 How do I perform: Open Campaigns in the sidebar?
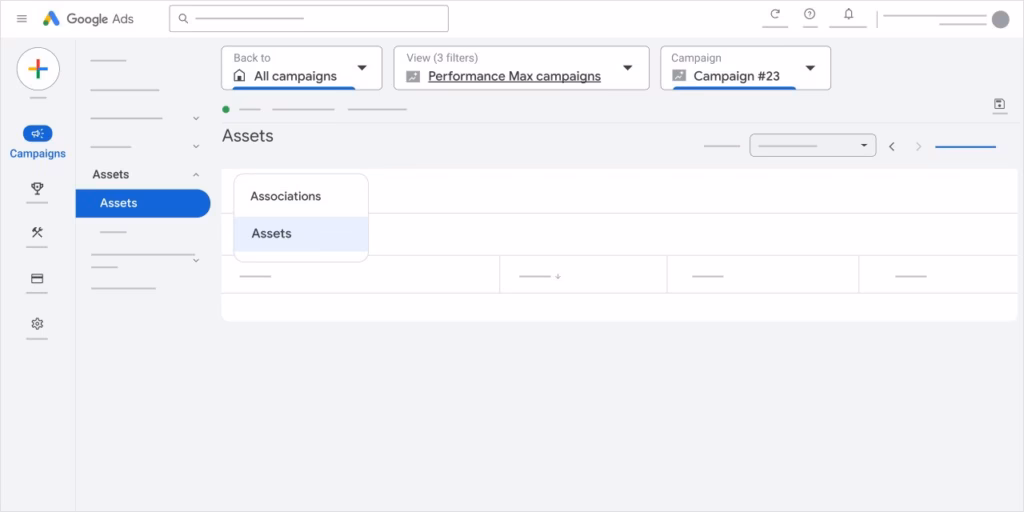38,142
